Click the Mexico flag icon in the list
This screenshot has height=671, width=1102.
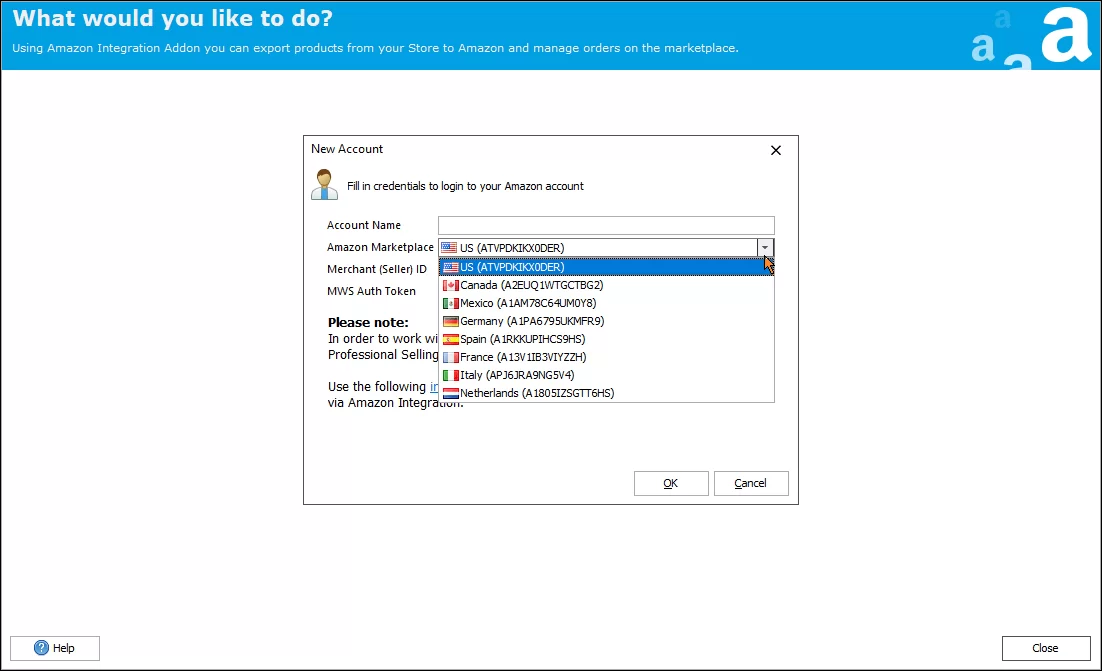click(450, 303)
